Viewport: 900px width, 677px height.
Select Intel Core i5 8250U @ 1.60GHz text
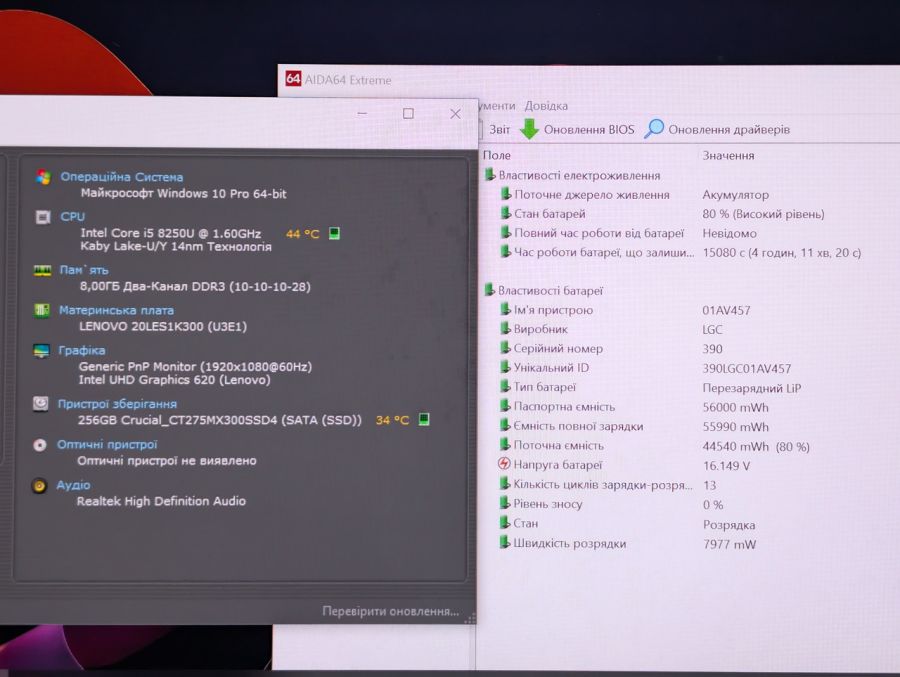coord(170,233)
